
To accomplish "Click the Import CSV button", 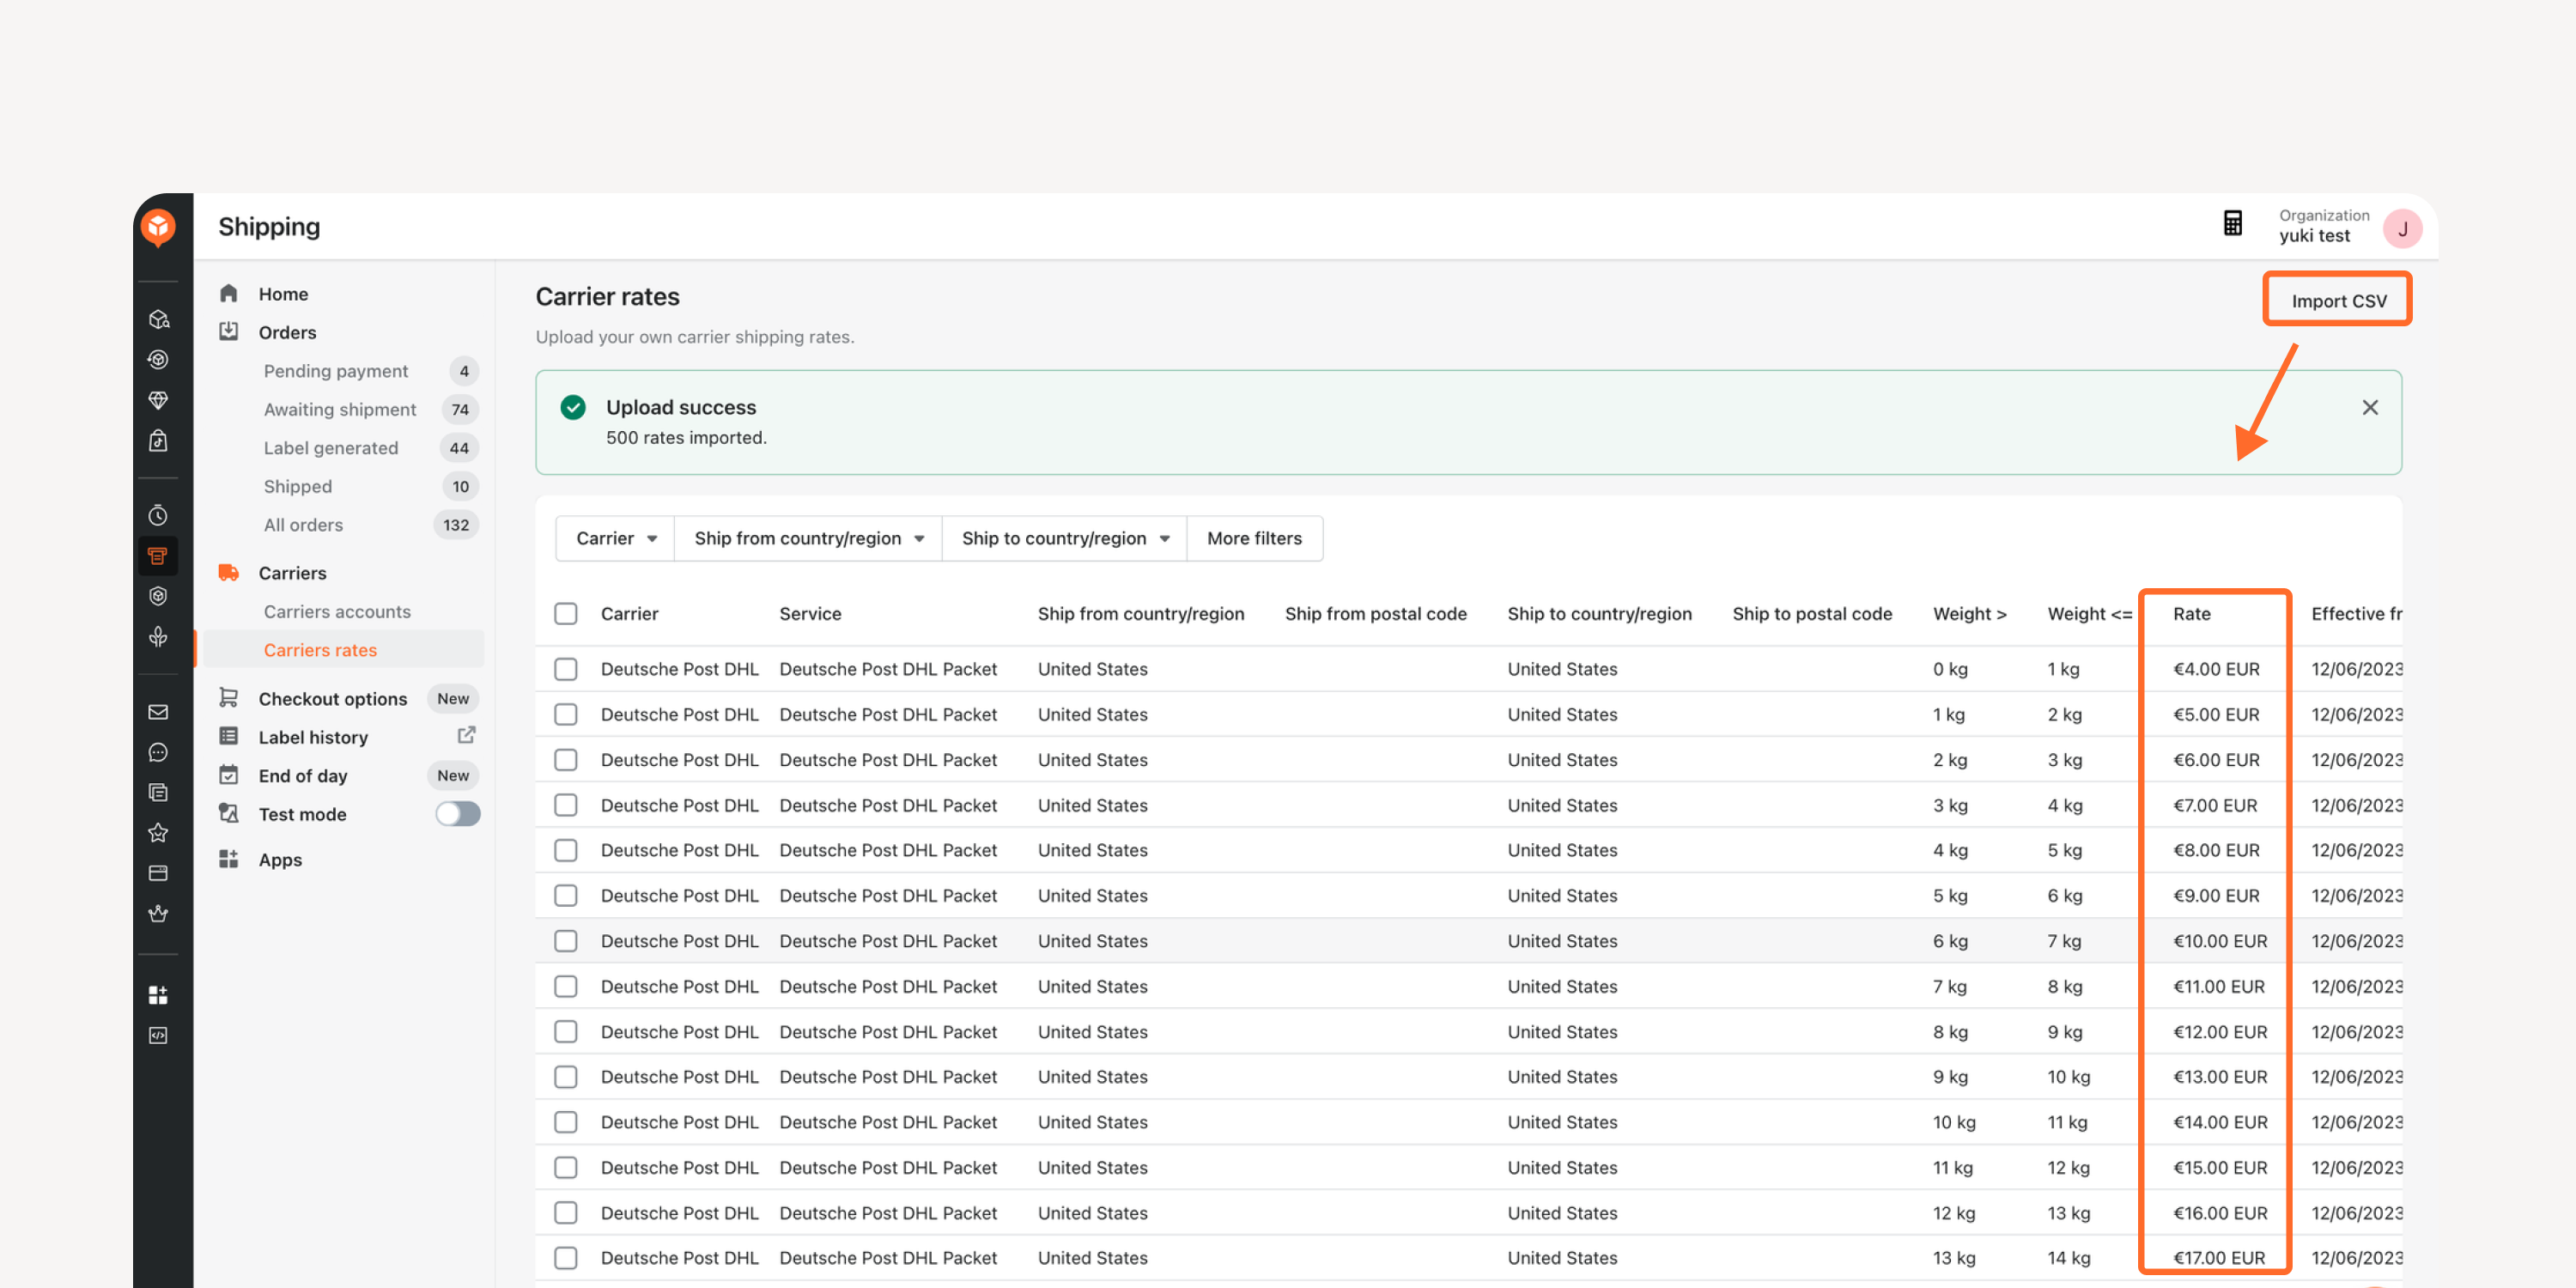I will click(x=2338, y=300).
